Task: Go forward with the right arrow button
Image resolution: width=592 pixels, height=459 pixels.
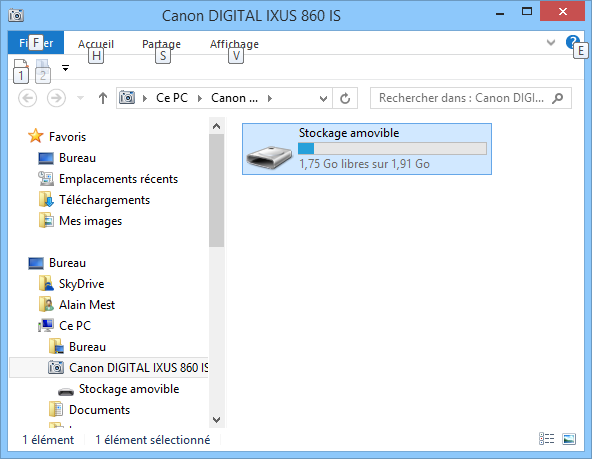Action: (x=56, y=98)
